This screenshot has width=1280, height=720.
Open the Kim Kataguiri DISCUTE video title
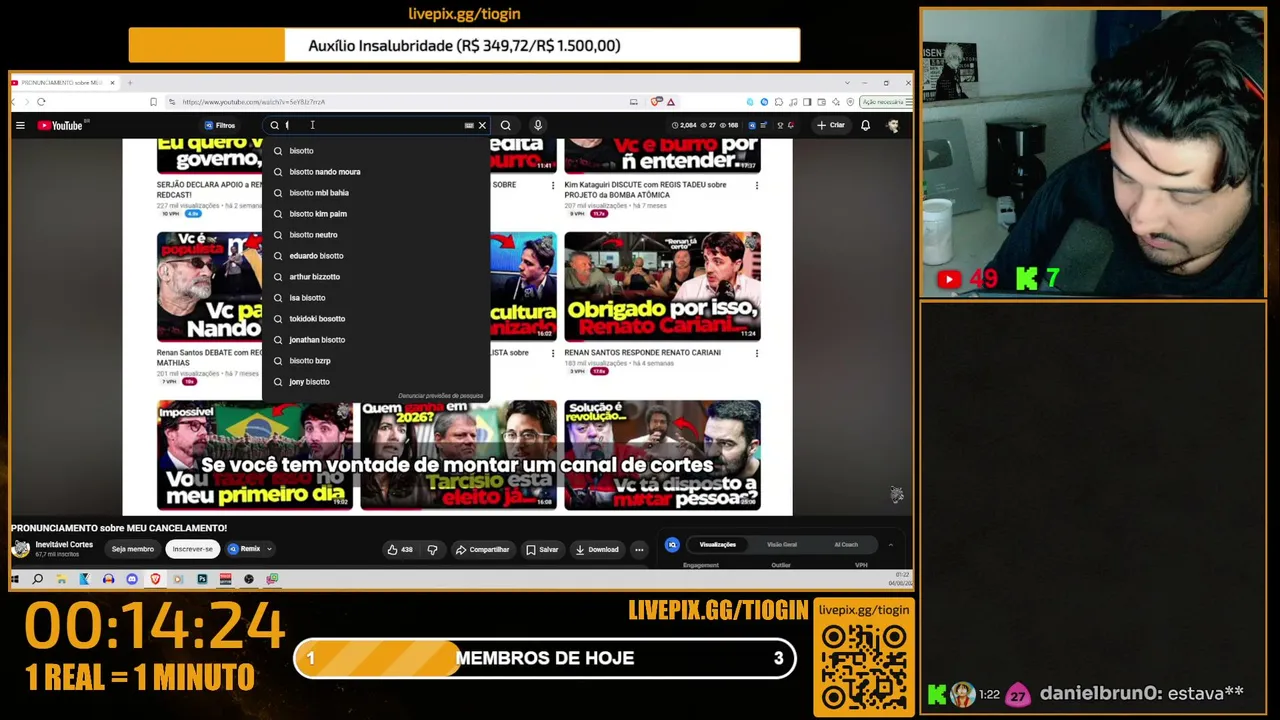tap(645, 189)
